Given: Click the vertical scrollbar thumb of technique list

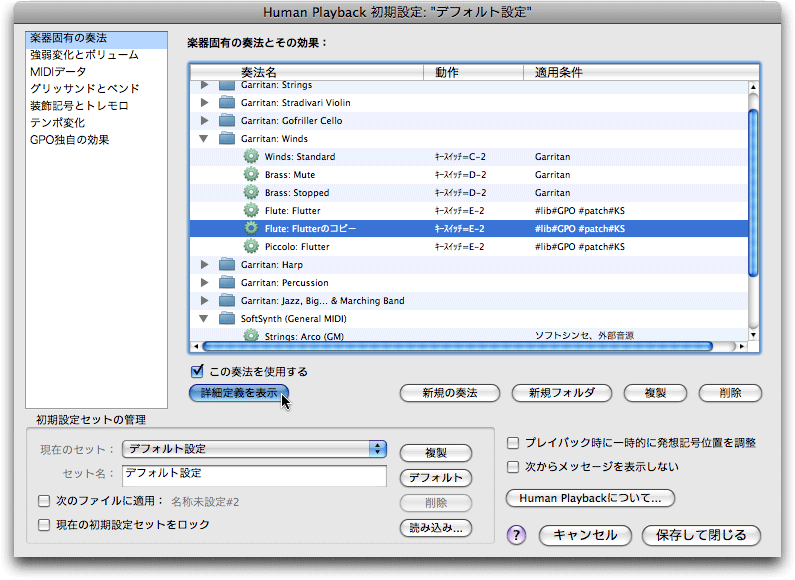Looking at the screenshot, I should tap(753, 193).
